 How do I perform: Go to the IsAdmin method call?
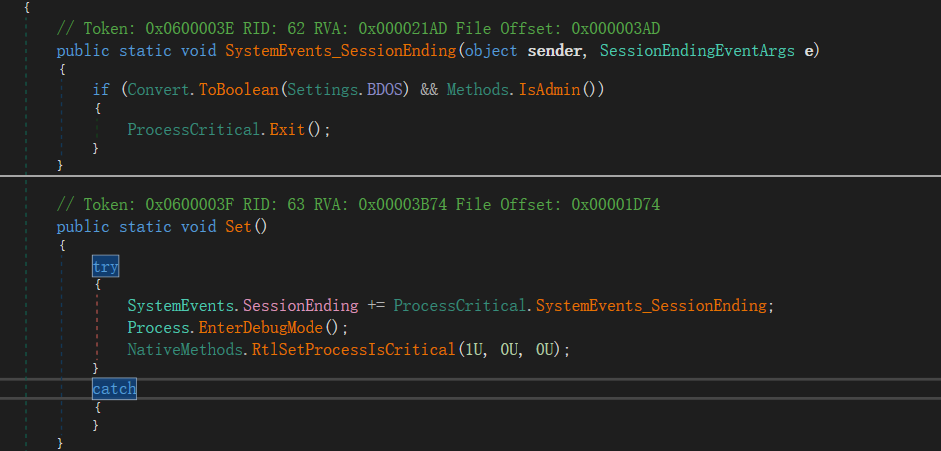point(550,90)
